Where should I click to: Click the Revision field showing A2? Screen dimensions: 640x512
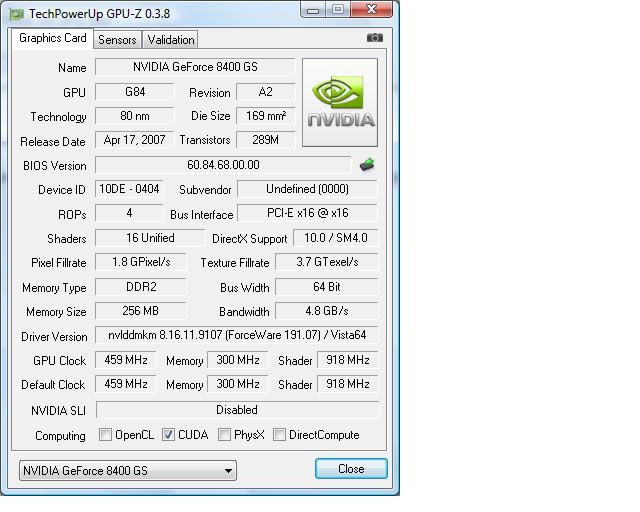click(x=265, y=92)
